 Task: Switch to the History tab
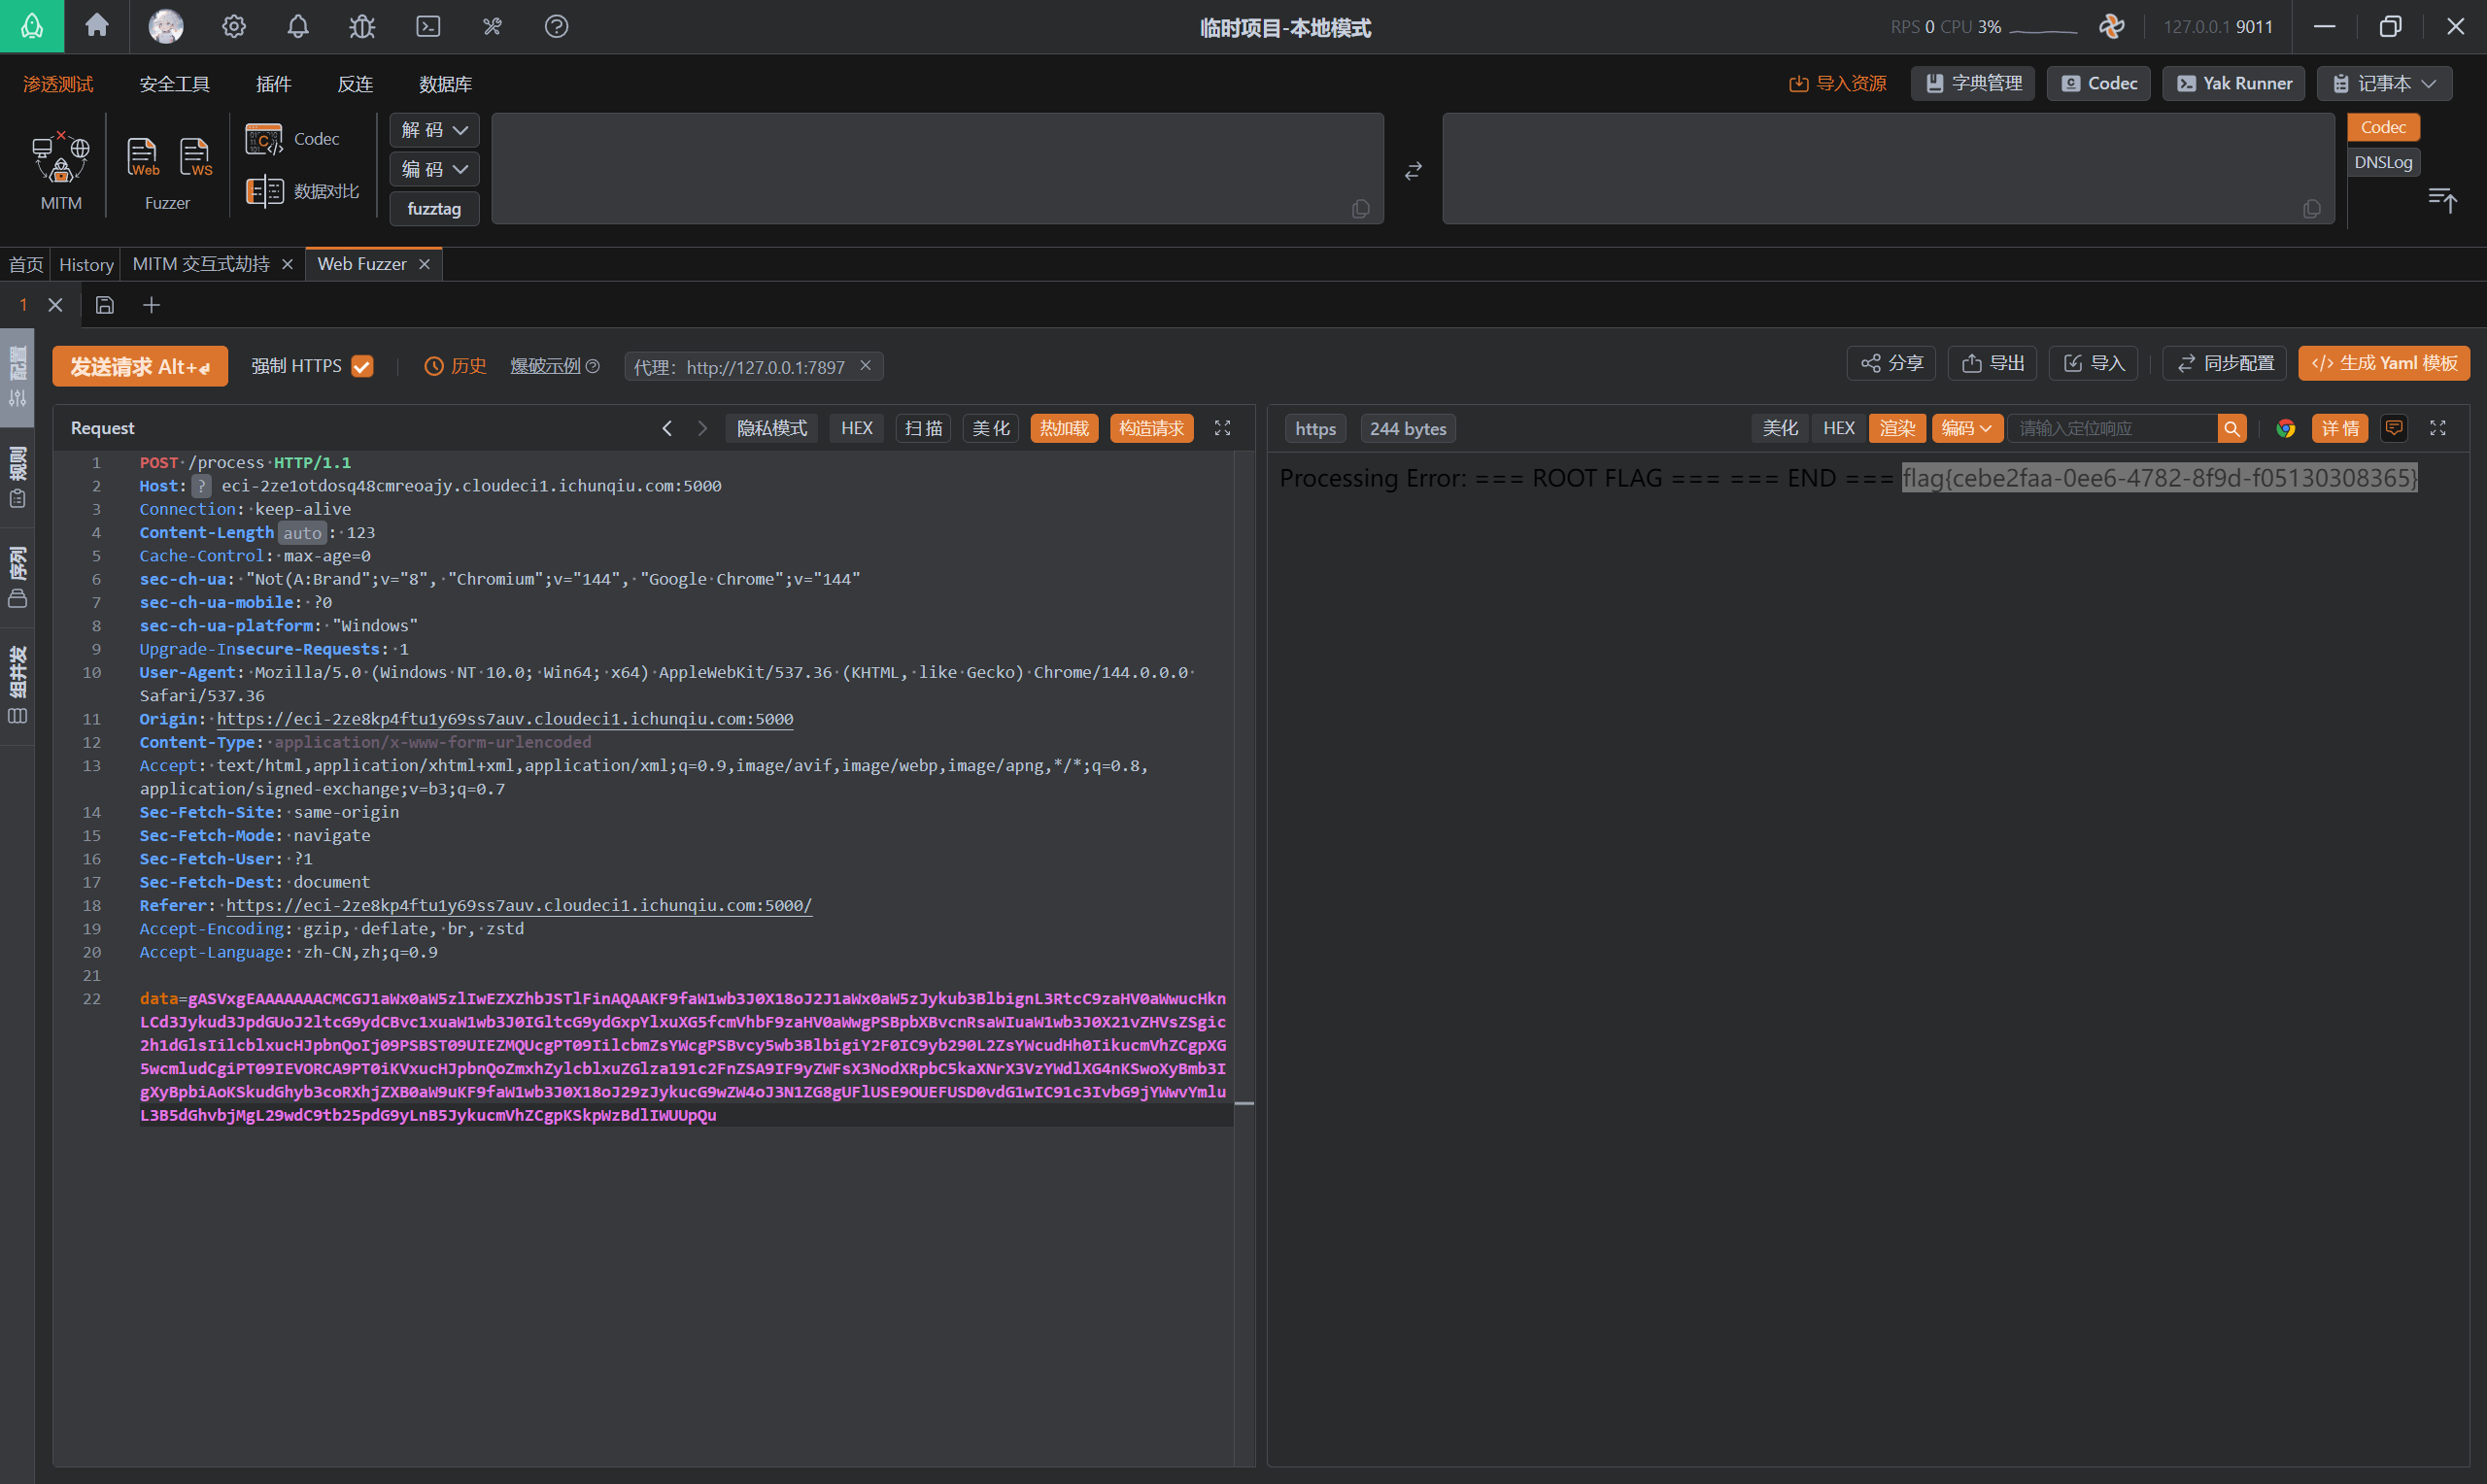[x=86, y=264]
